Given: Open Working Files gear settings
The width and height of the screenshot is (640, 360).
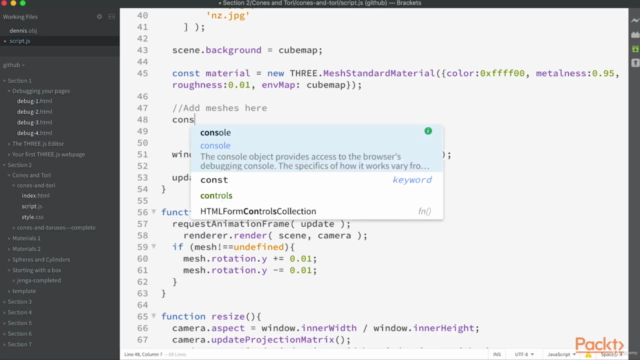Looking at the screenshot, I should 99,17.
